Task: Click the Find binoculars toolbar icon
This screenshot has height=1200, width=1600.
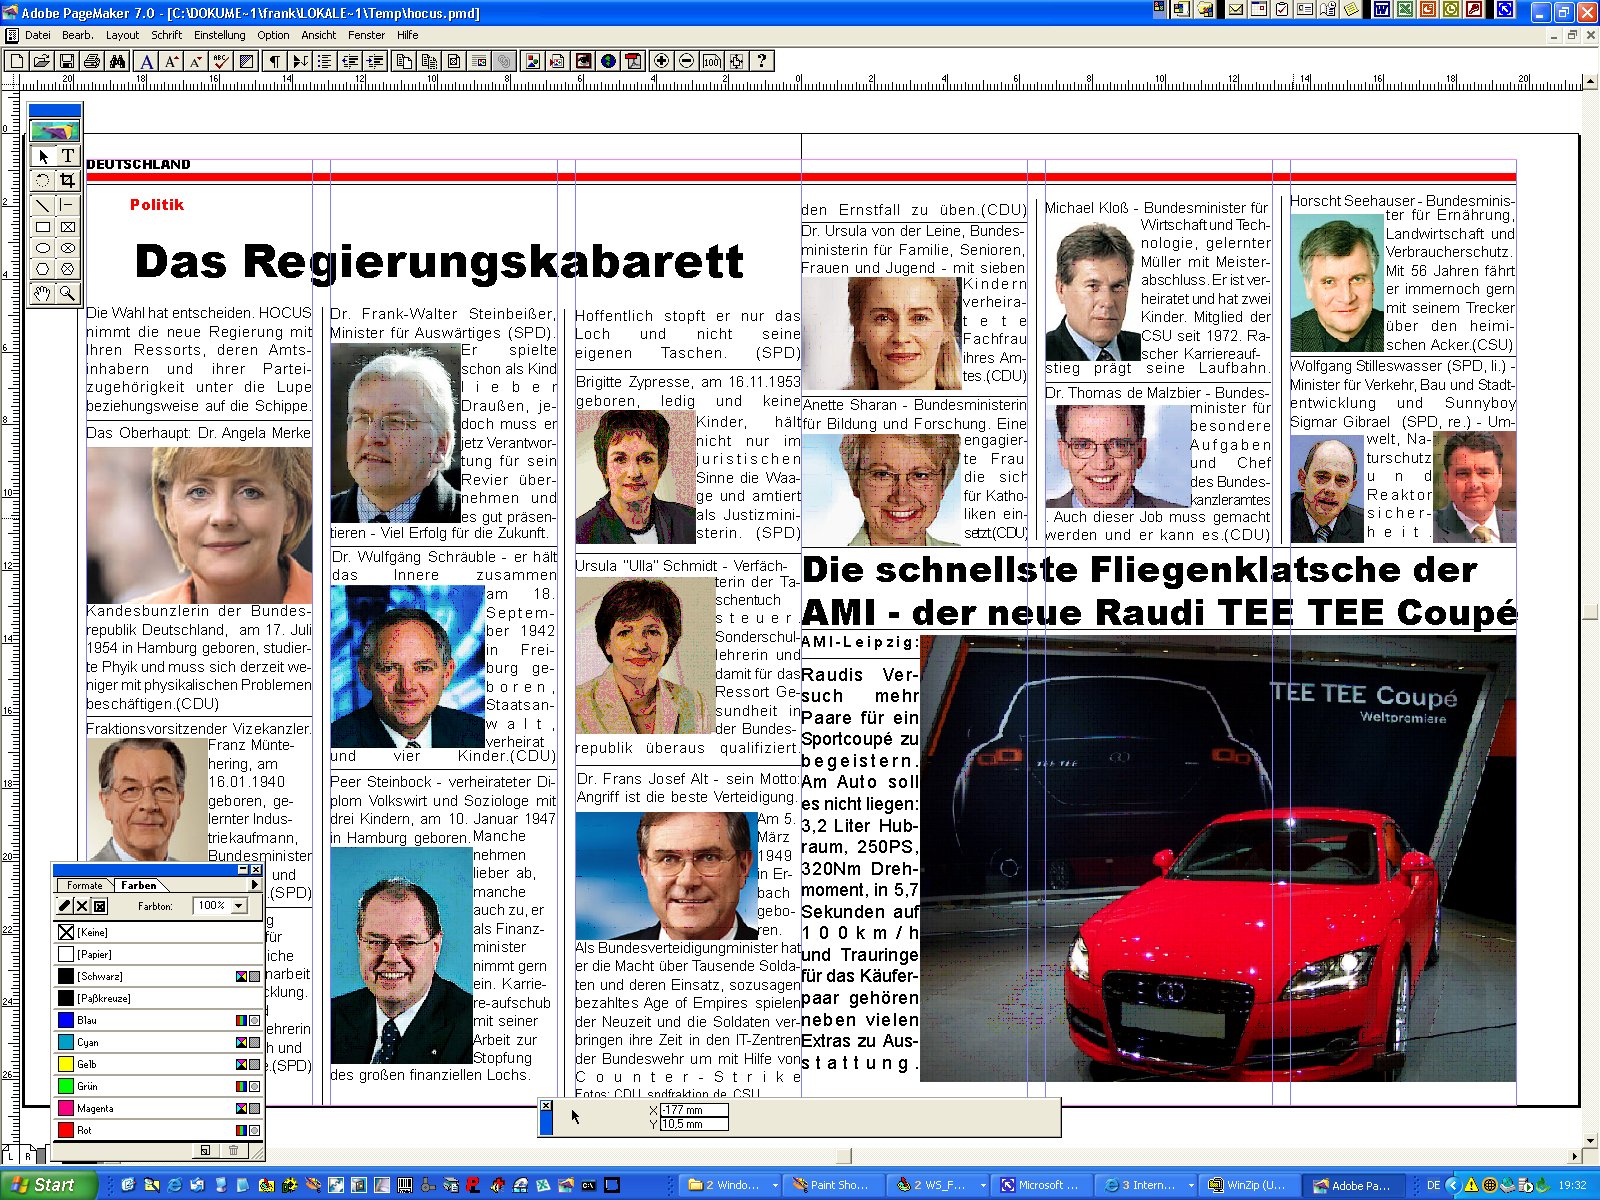Action: (x=117, y=61)
